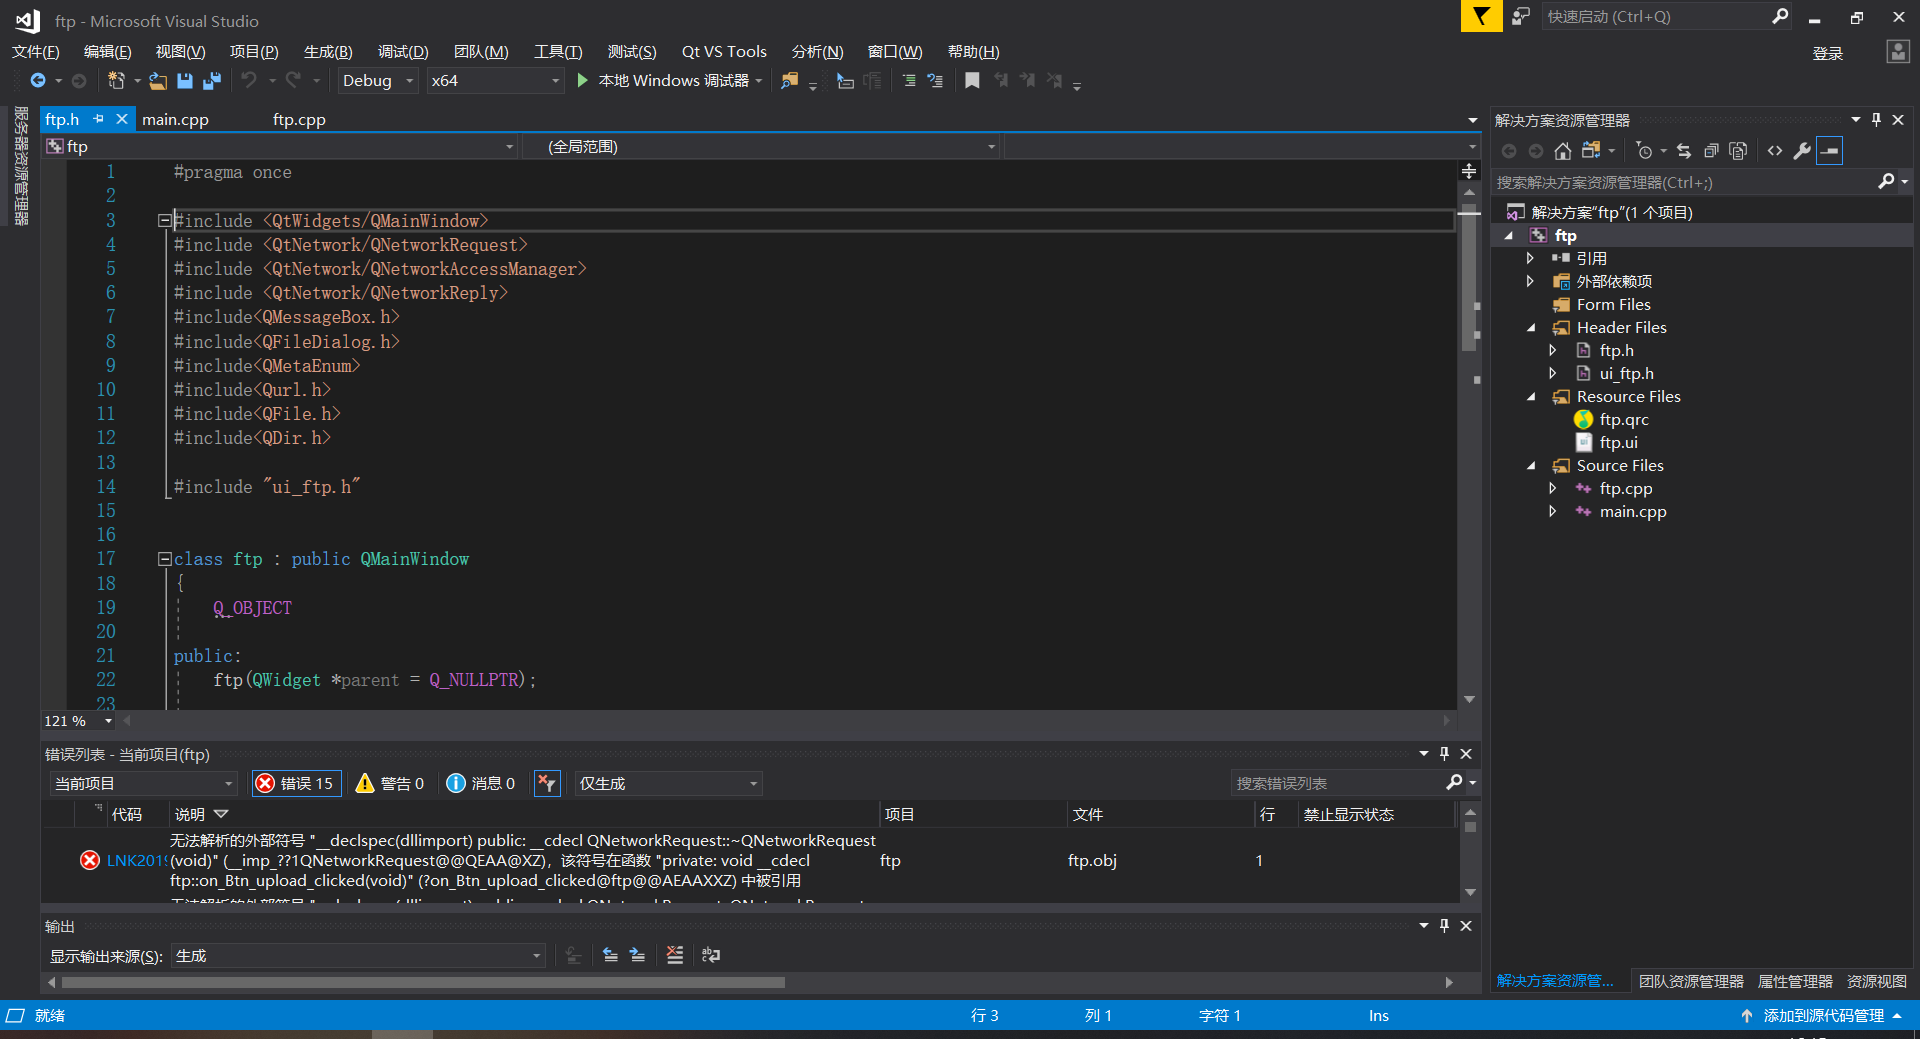The height and width of the screenshot is (1039, 1920).
Task: Open the 当前项目 error scope dropdown
Action: tap(143, 783)
